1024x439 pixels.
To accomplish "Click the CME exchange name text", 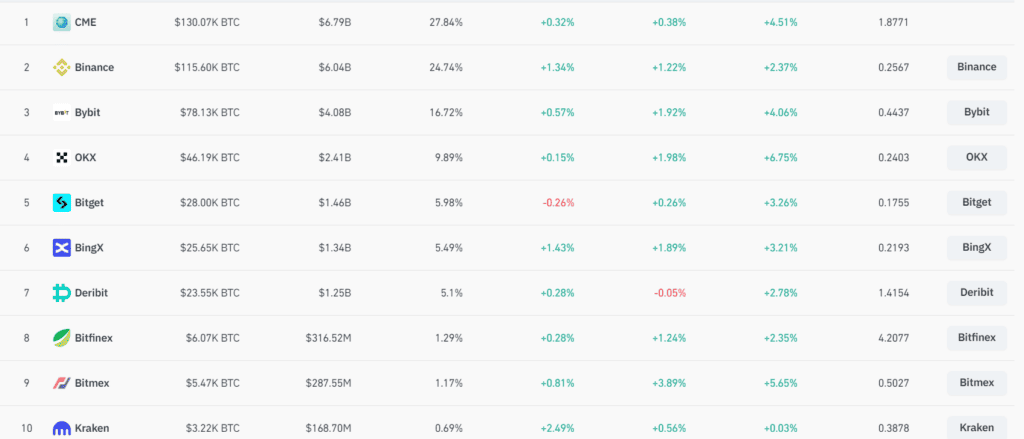I will click(86, 22).
